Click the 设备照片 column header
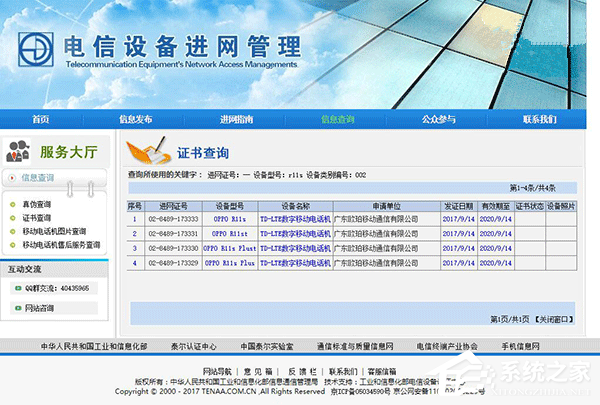600x405 pixels. [561, 206]
